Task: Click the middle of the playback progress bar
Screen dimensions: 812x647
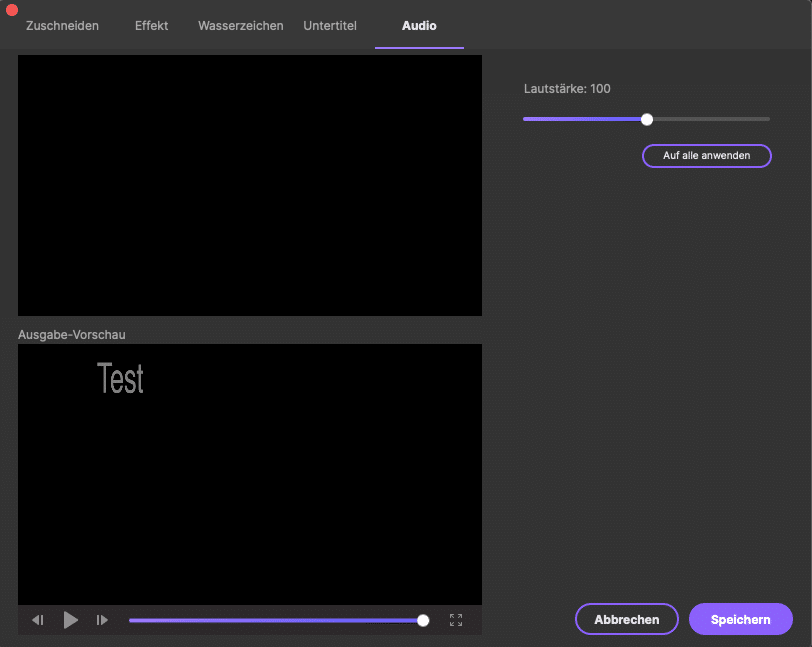Action: [275, 620]
